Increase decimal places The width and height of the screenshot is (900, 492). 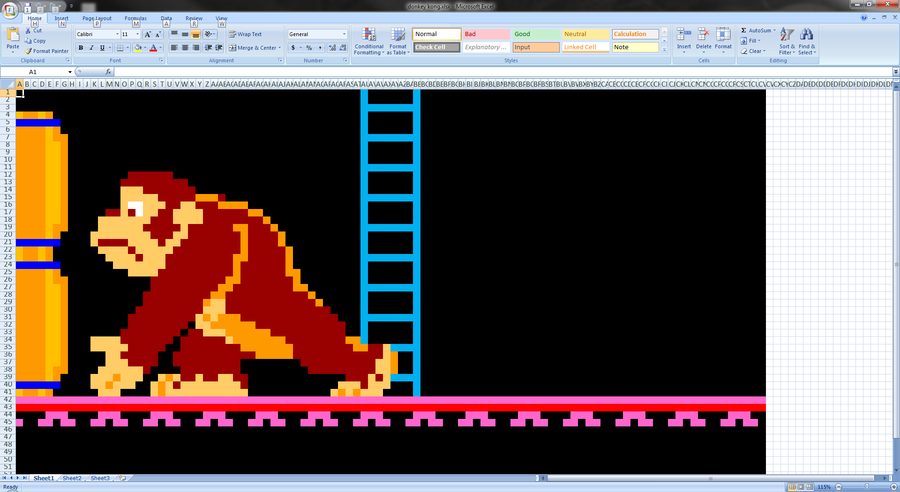click(332, 48)
